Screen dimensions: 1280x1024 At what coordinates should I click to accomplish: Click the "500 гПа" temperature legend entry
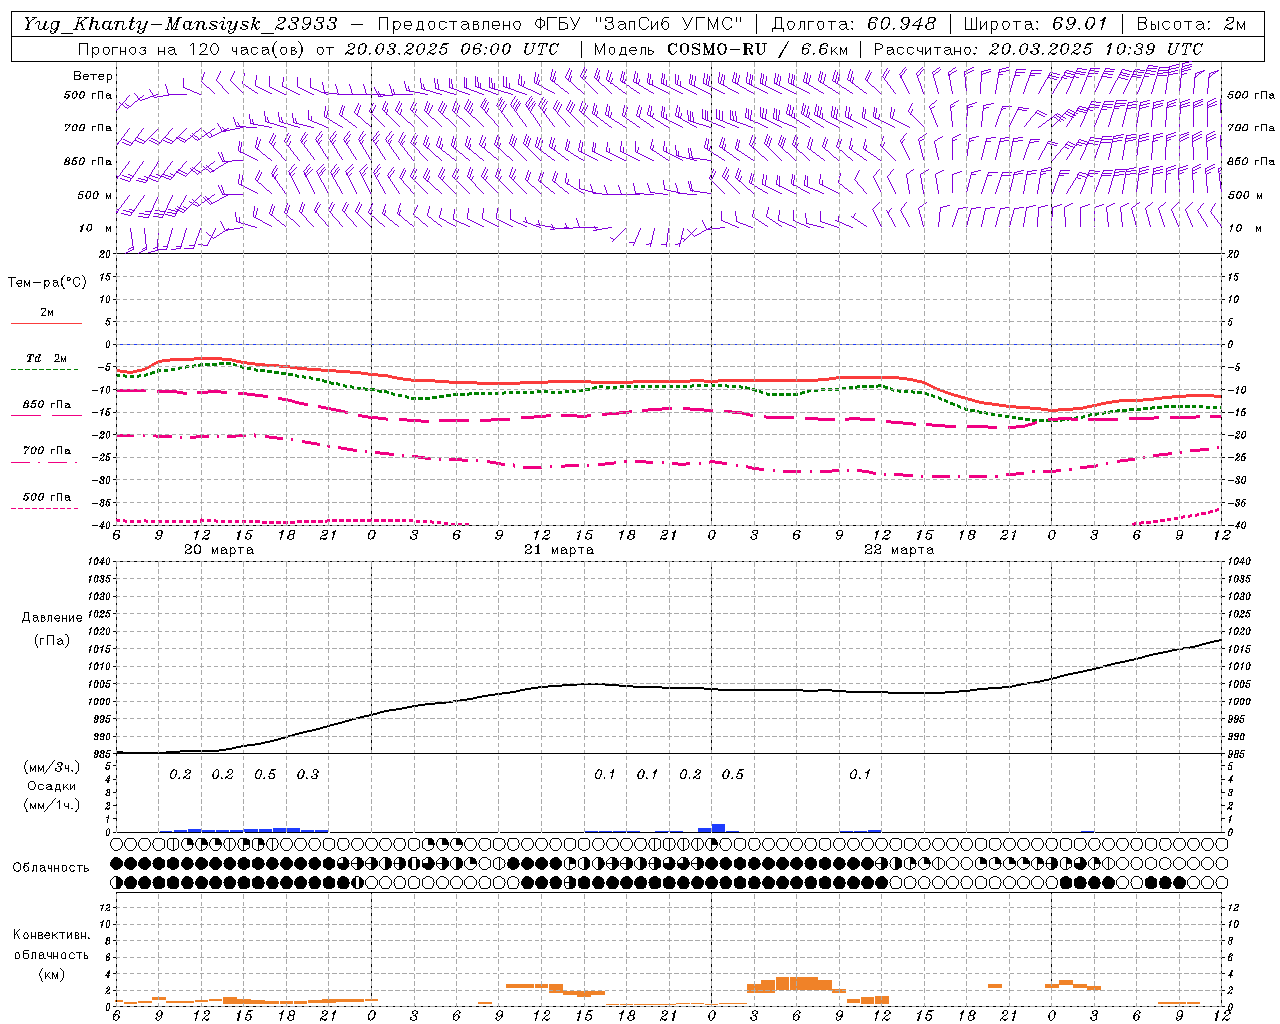47,497
